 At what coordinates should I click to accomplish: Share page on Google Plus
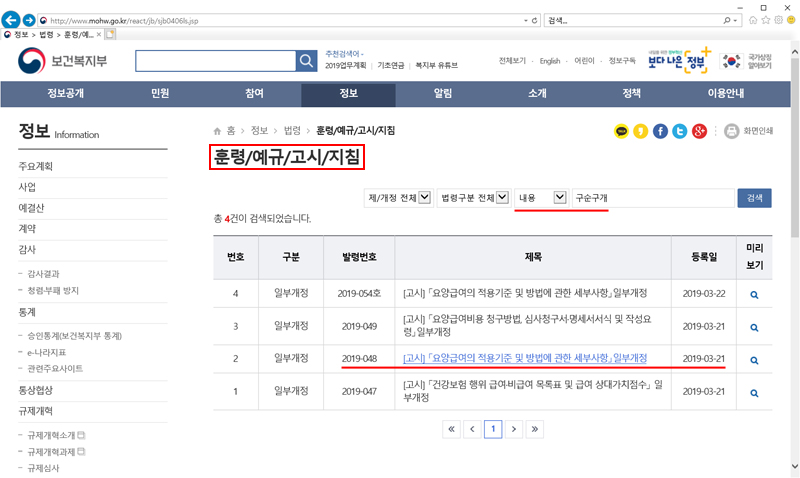click(699, 131)
